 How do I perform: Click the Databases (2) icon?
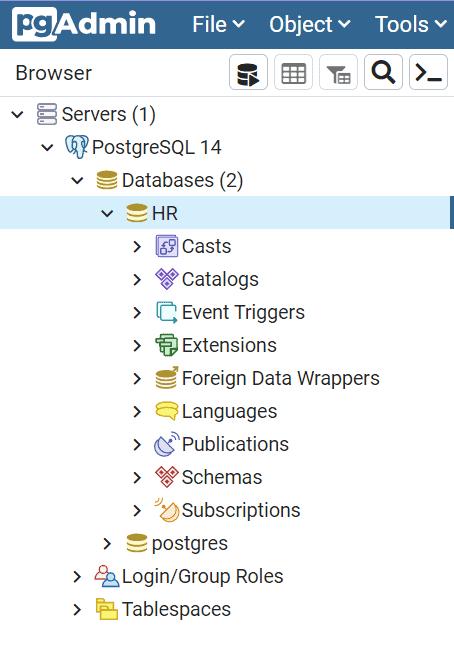pyautogui.click(x=106, y=180)
